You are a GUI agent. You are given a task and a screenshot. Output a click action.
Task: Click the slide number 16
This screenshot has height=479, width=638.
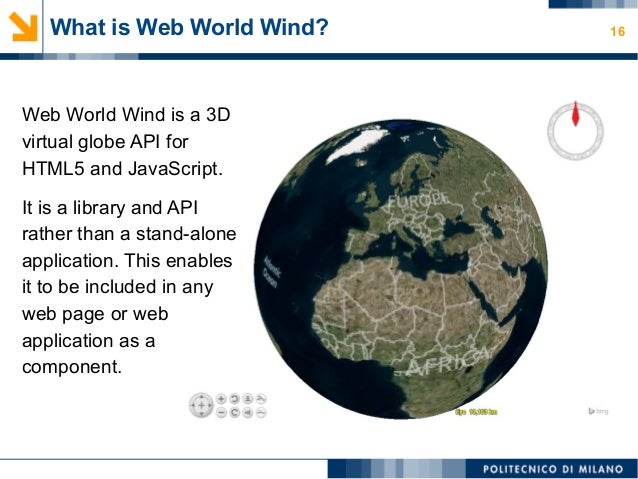[x=617, y=31]
